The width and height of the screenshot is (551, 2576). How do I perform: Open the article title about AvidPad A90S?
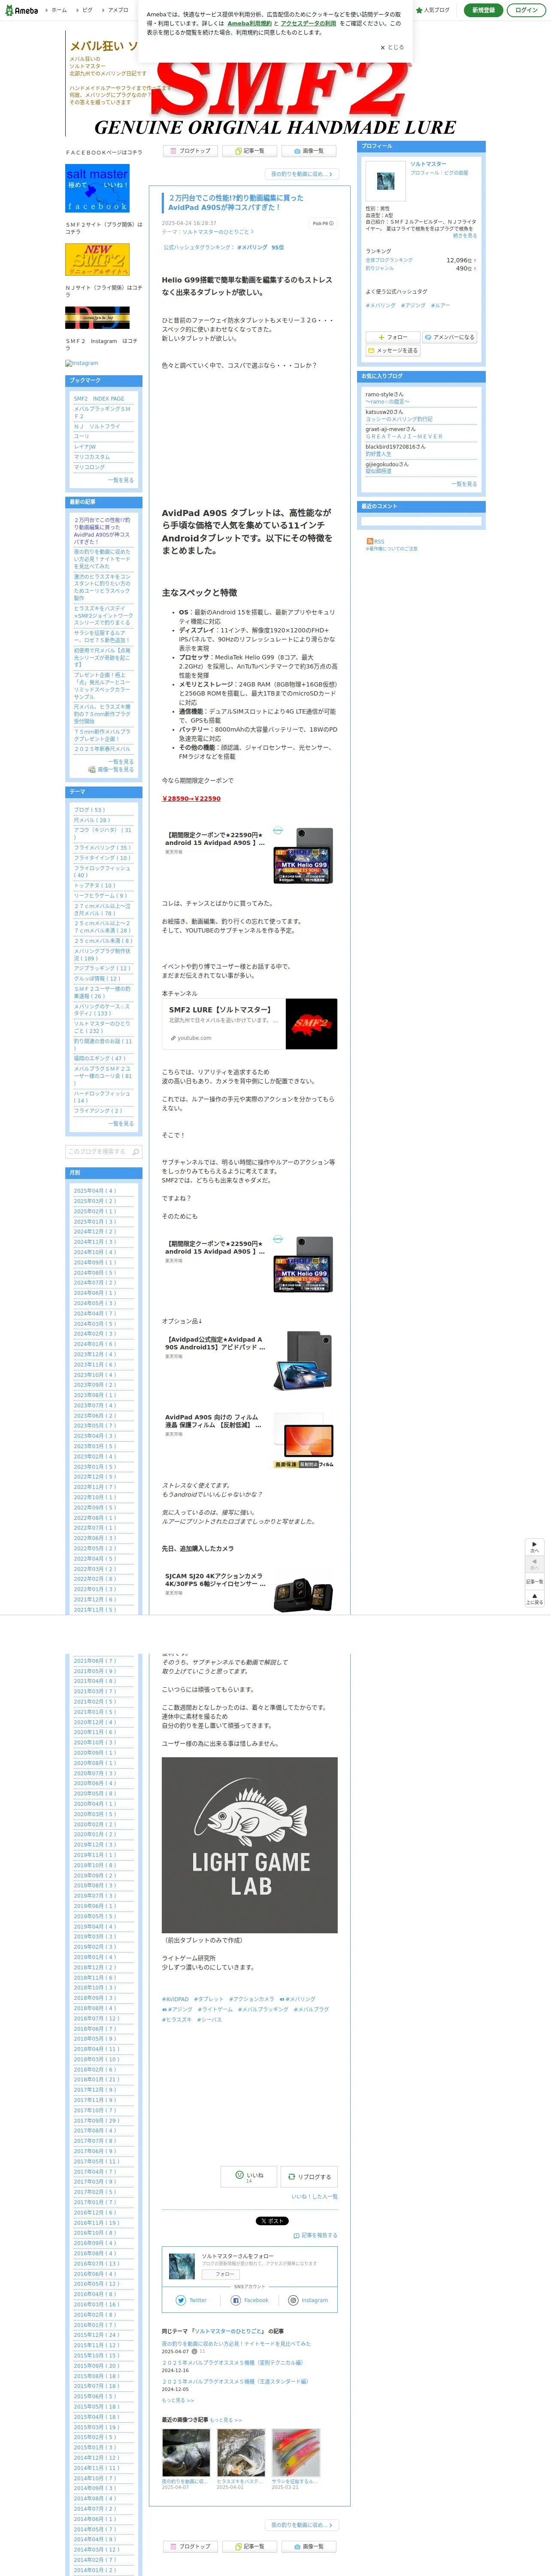coord(236,203)
